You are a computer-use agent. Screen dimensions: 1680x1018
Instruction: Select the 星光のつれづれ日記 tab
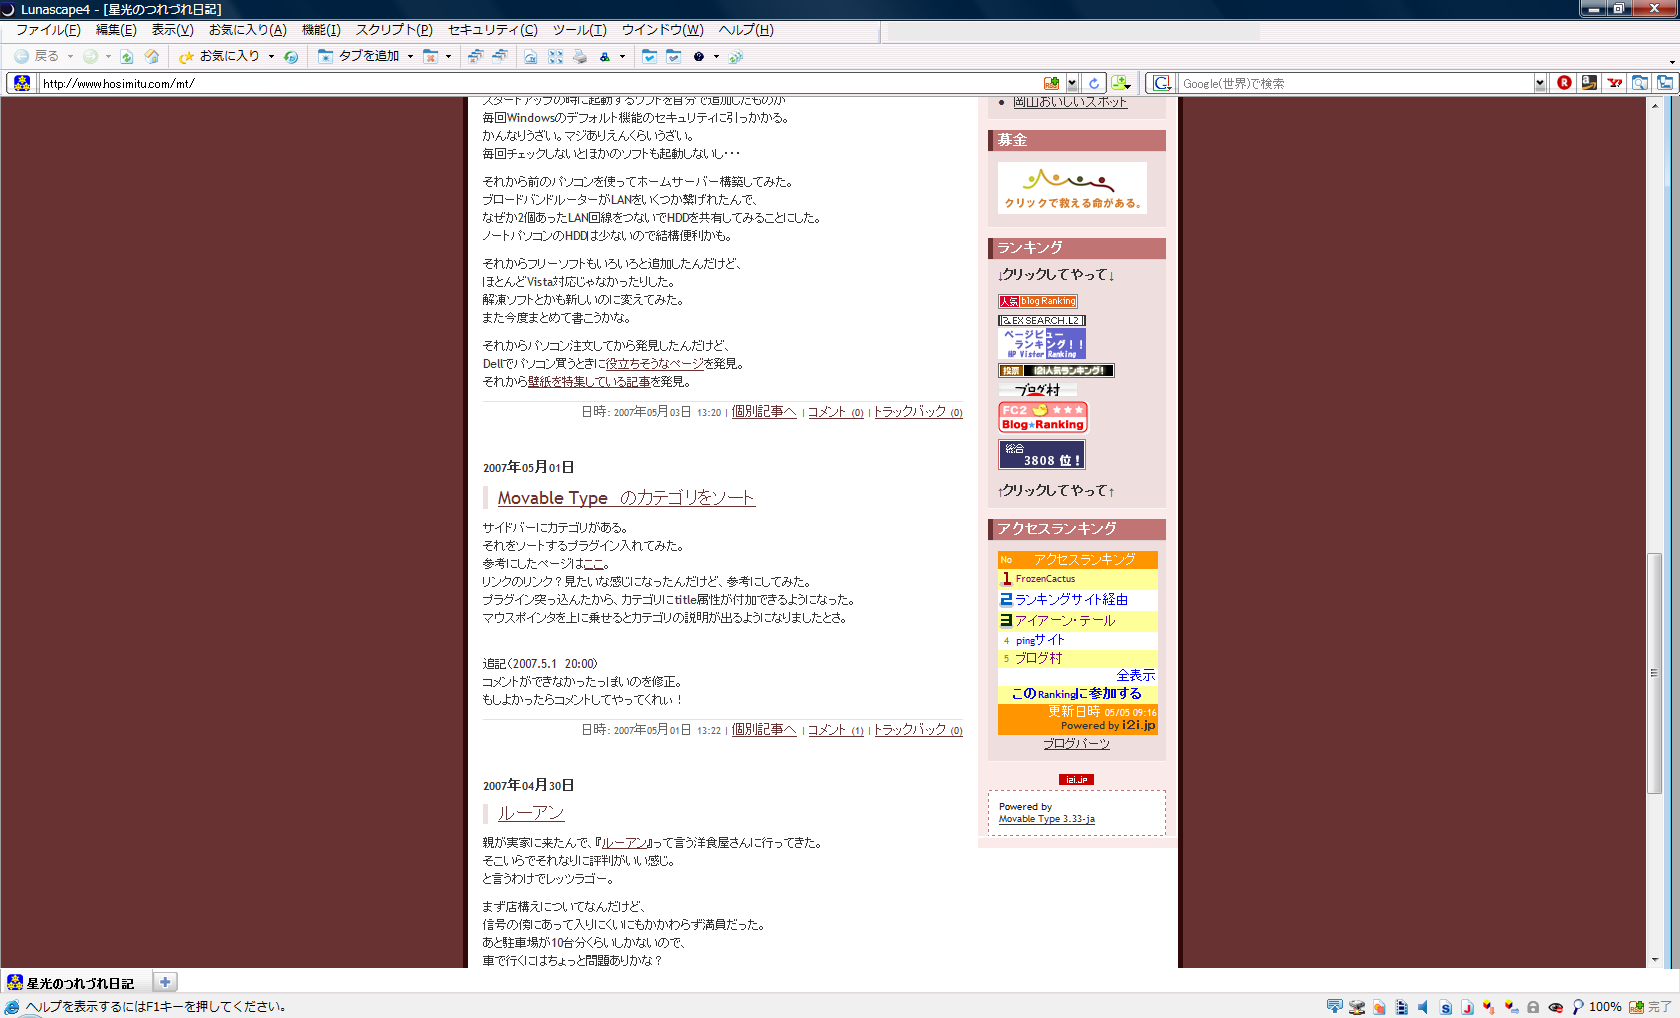[x=76, y=982]
